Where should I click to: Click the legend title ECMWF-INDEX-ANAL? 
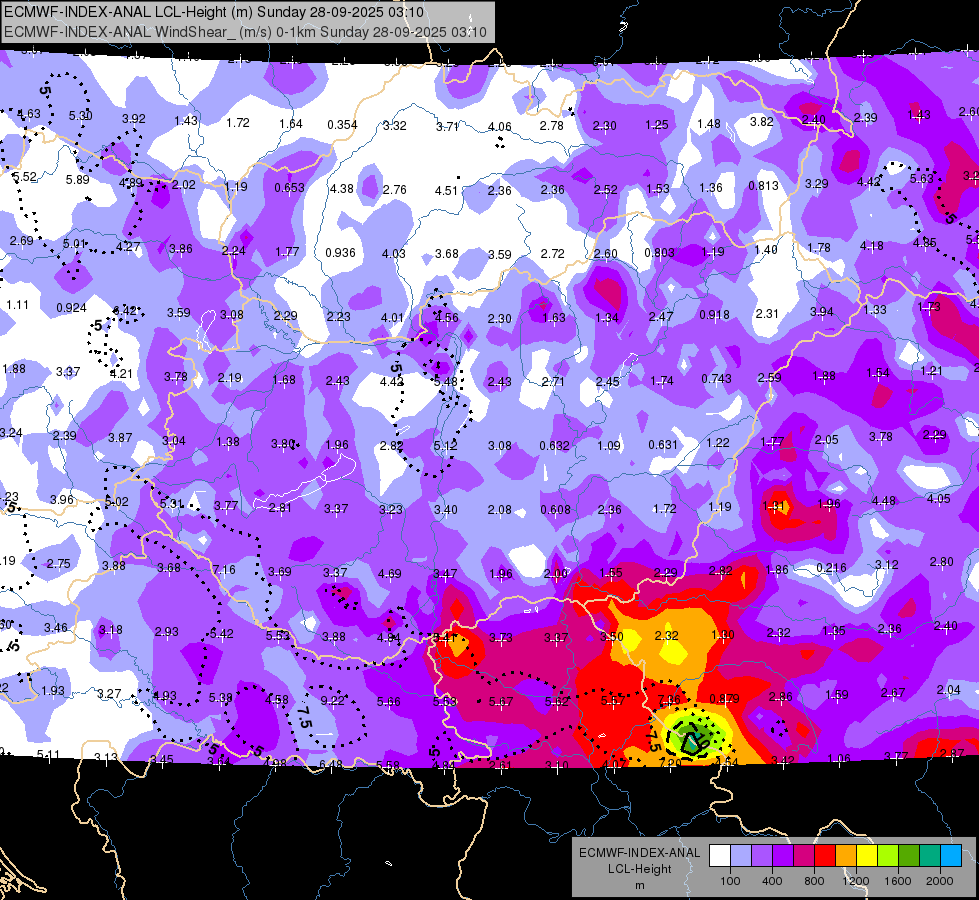coord(639,853)
